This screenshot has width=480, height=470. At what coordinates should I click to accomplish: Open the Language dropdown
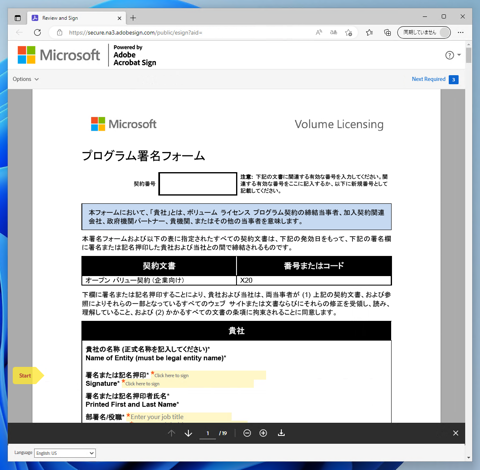point(65,453)
